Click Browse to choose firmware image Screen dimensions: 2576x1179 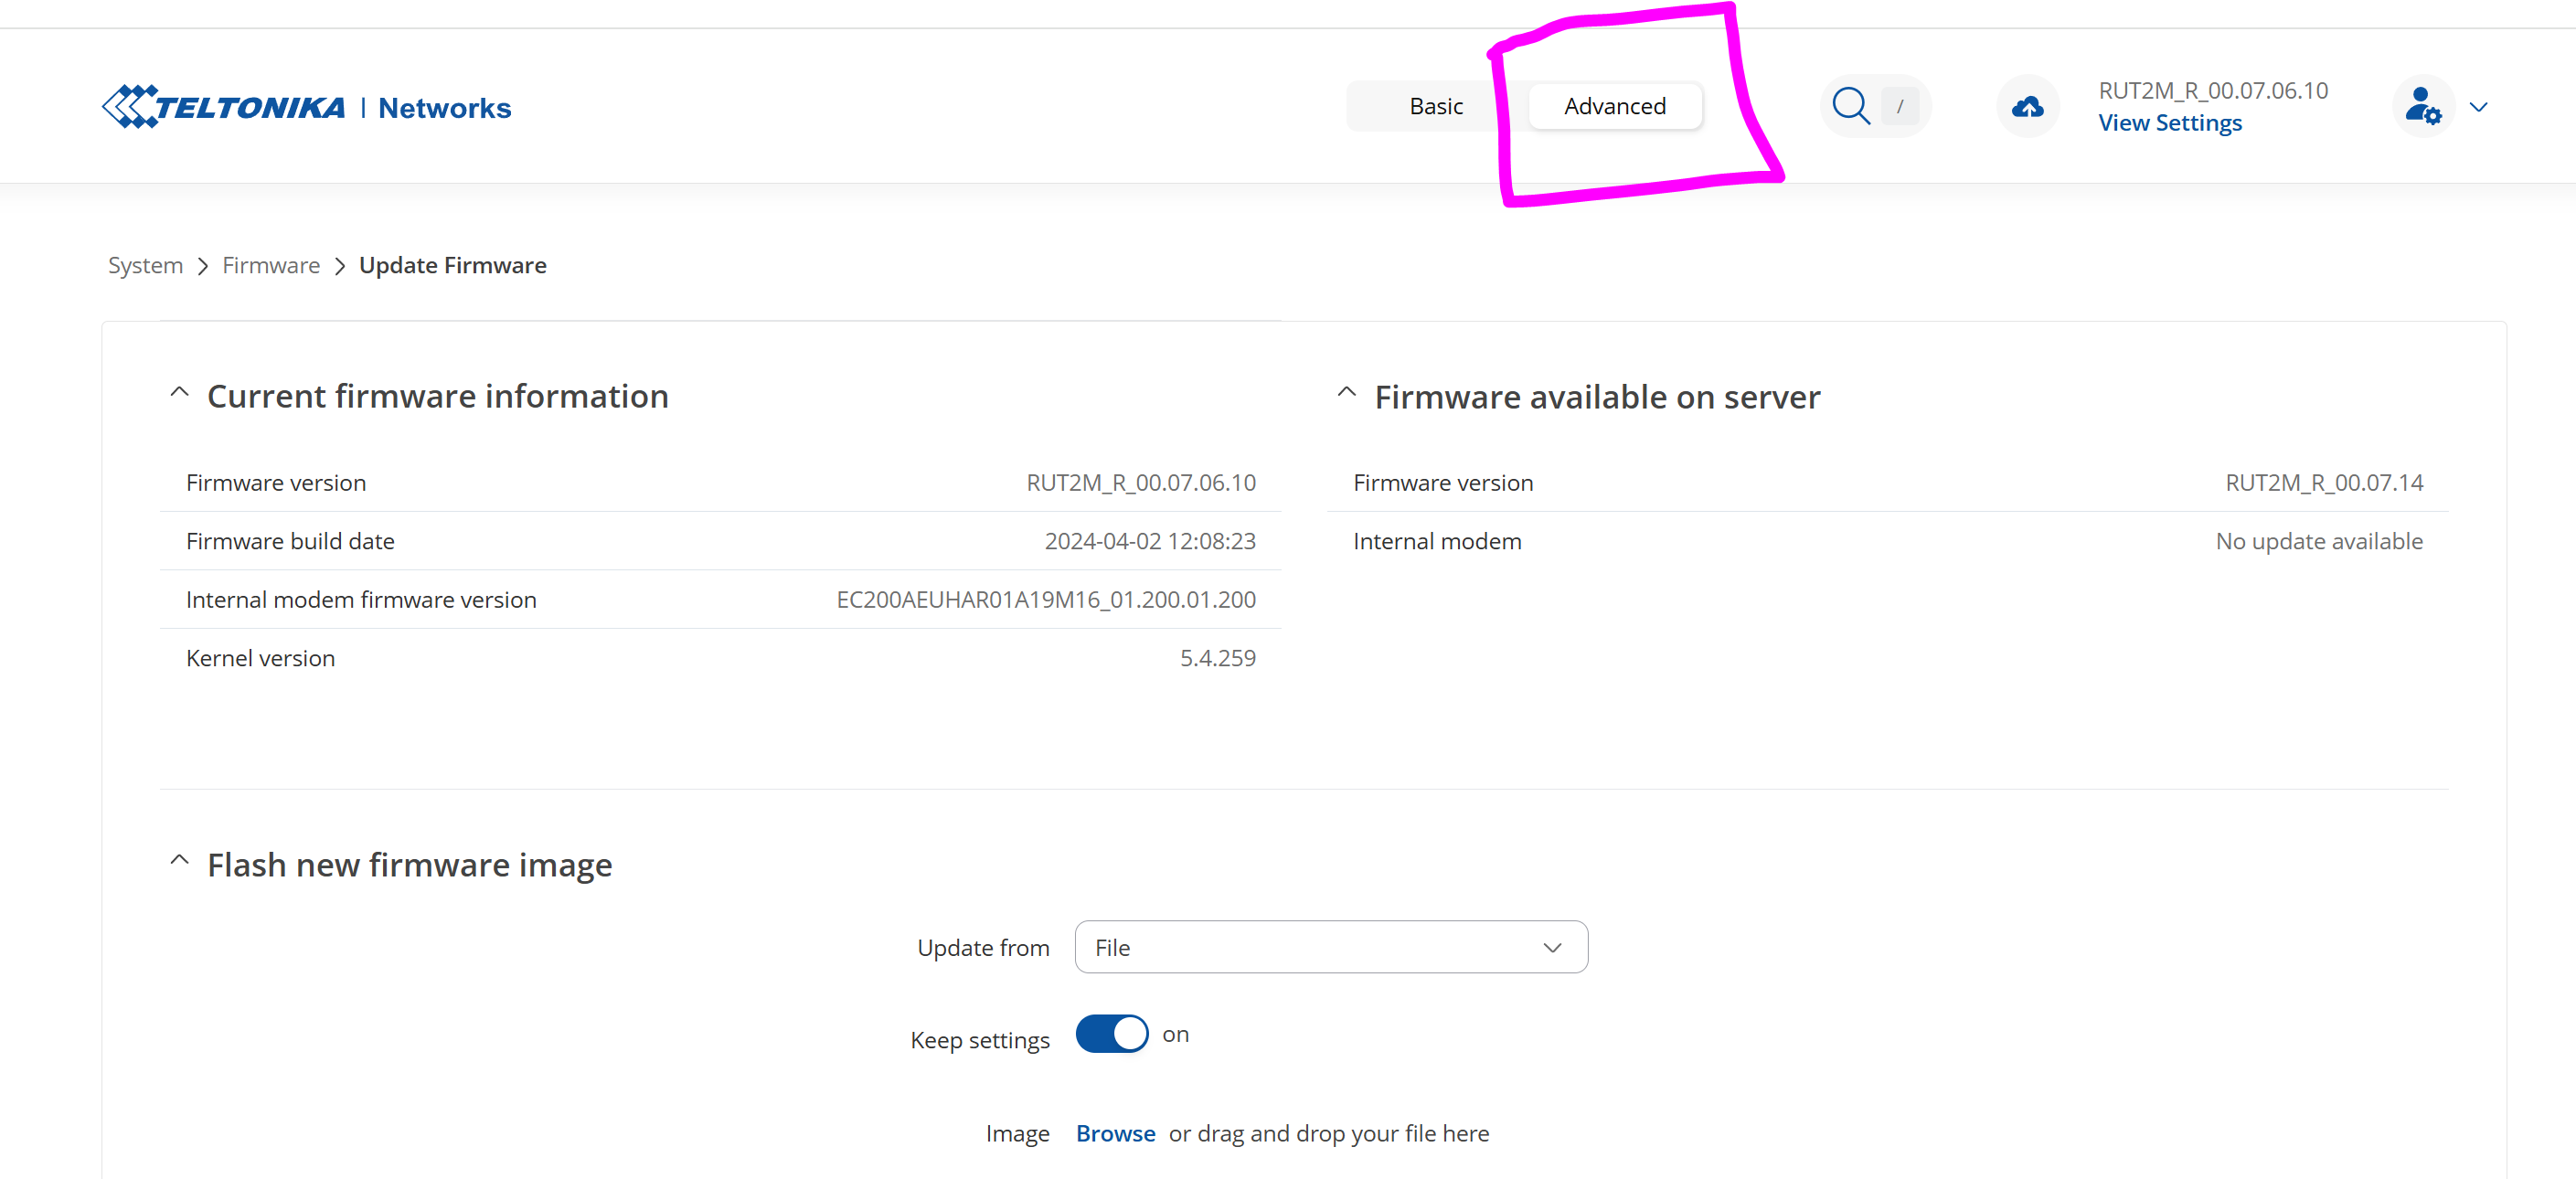point(1115,1133)
